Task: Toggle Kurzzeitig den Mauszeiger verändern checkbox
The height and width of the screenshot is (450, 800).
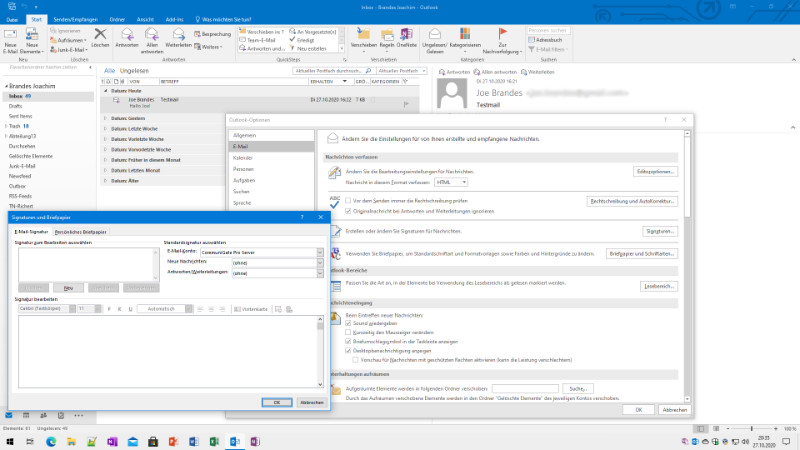Action: tap(348, 333)
